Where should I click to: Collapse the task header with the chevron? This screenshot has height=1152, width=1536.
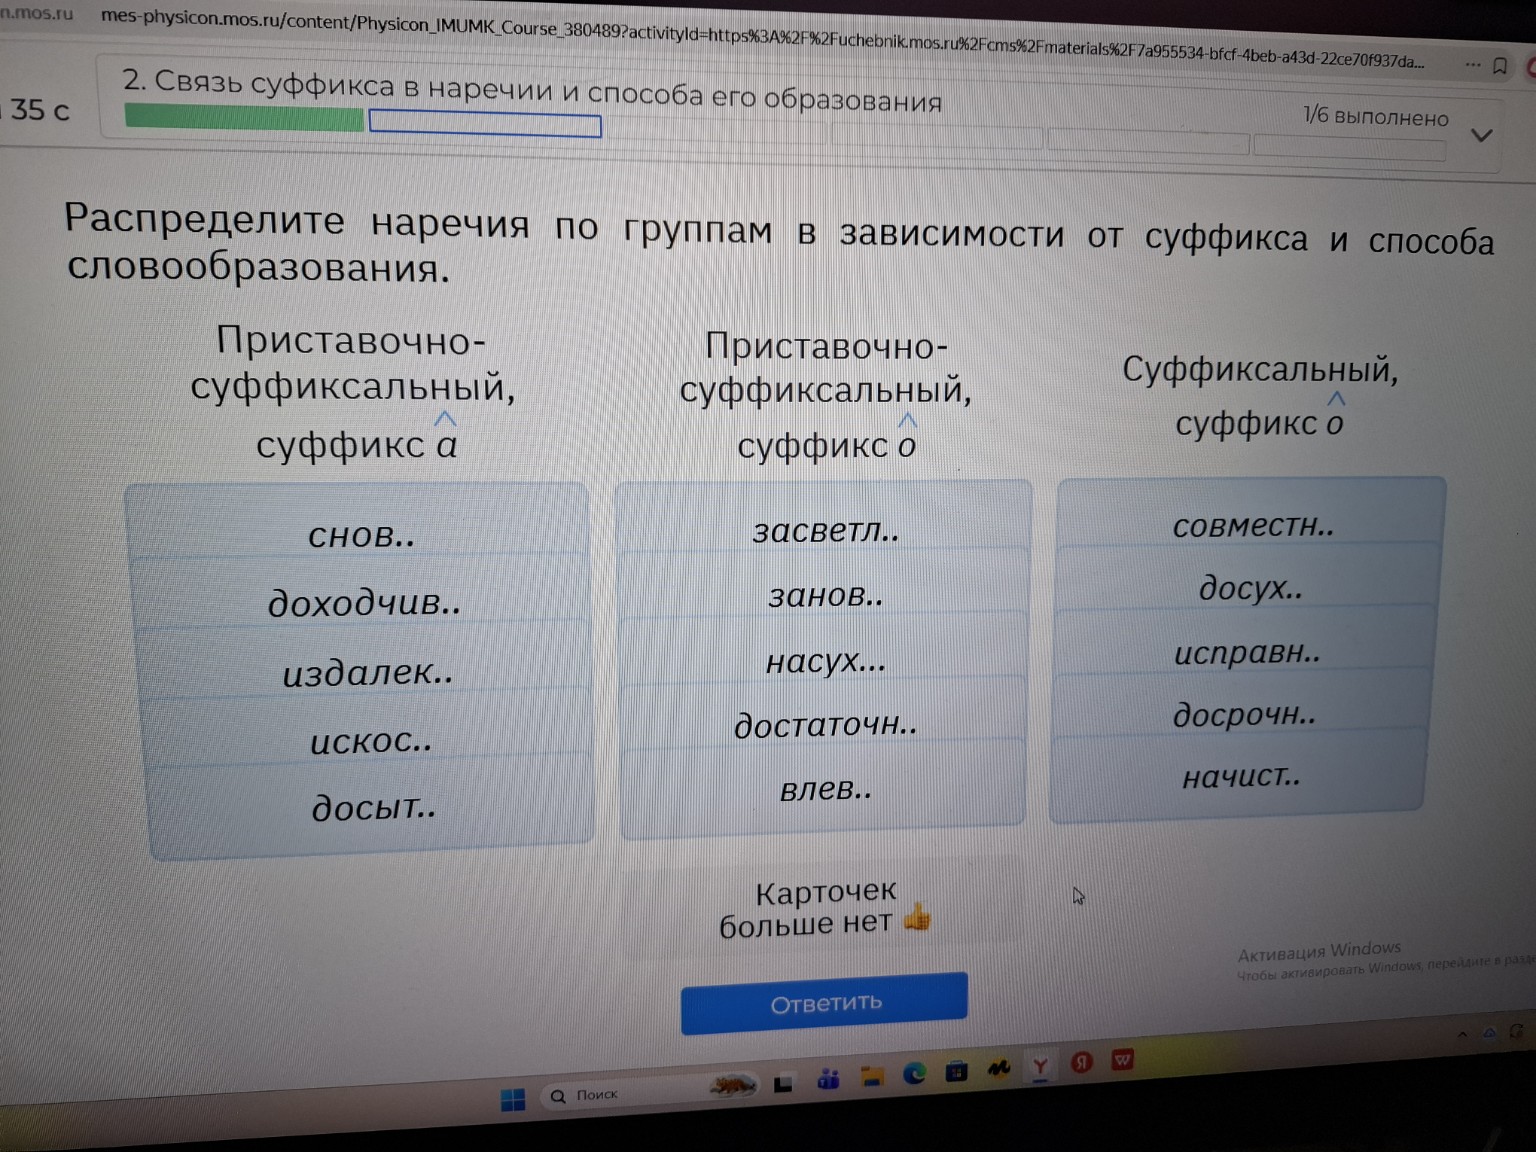(x=1481, y=136)
